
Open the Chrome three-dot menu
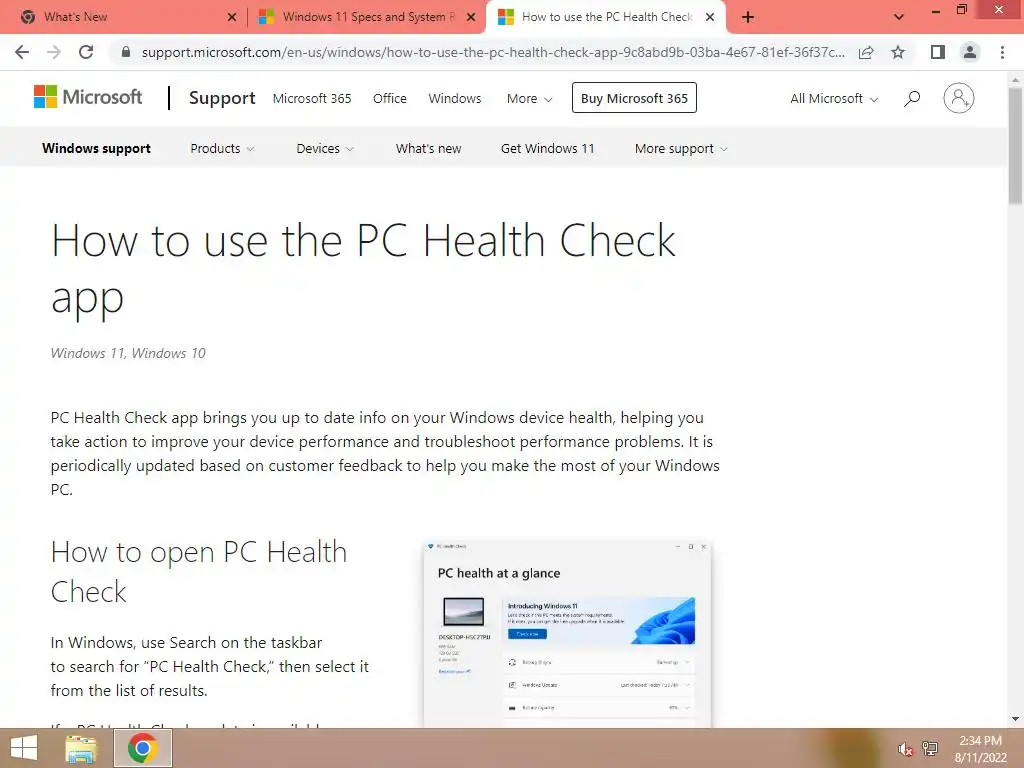point(1002,52)
